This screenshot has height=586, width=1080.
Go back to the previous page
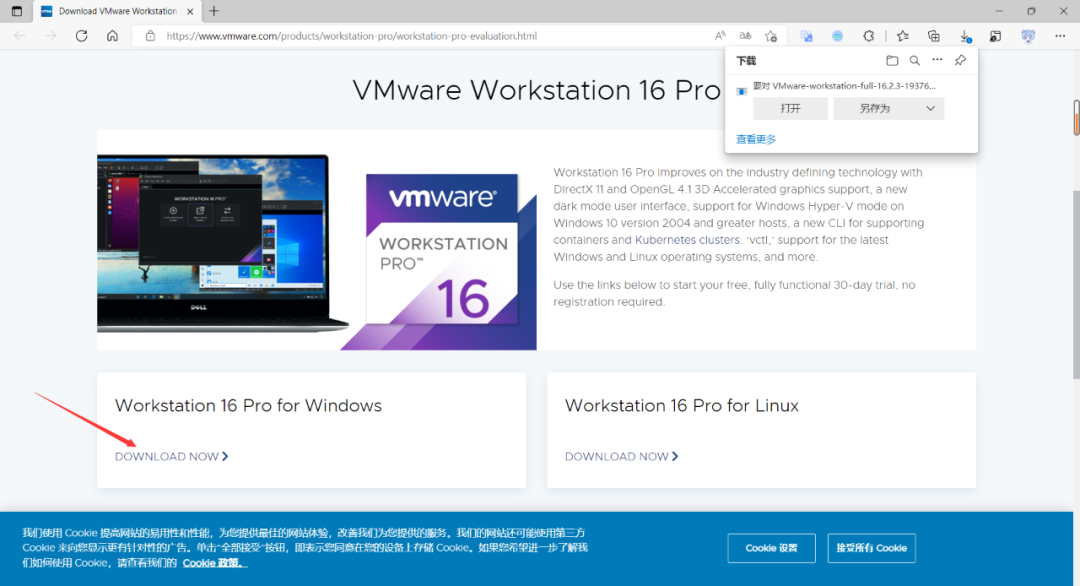point(19,36)
